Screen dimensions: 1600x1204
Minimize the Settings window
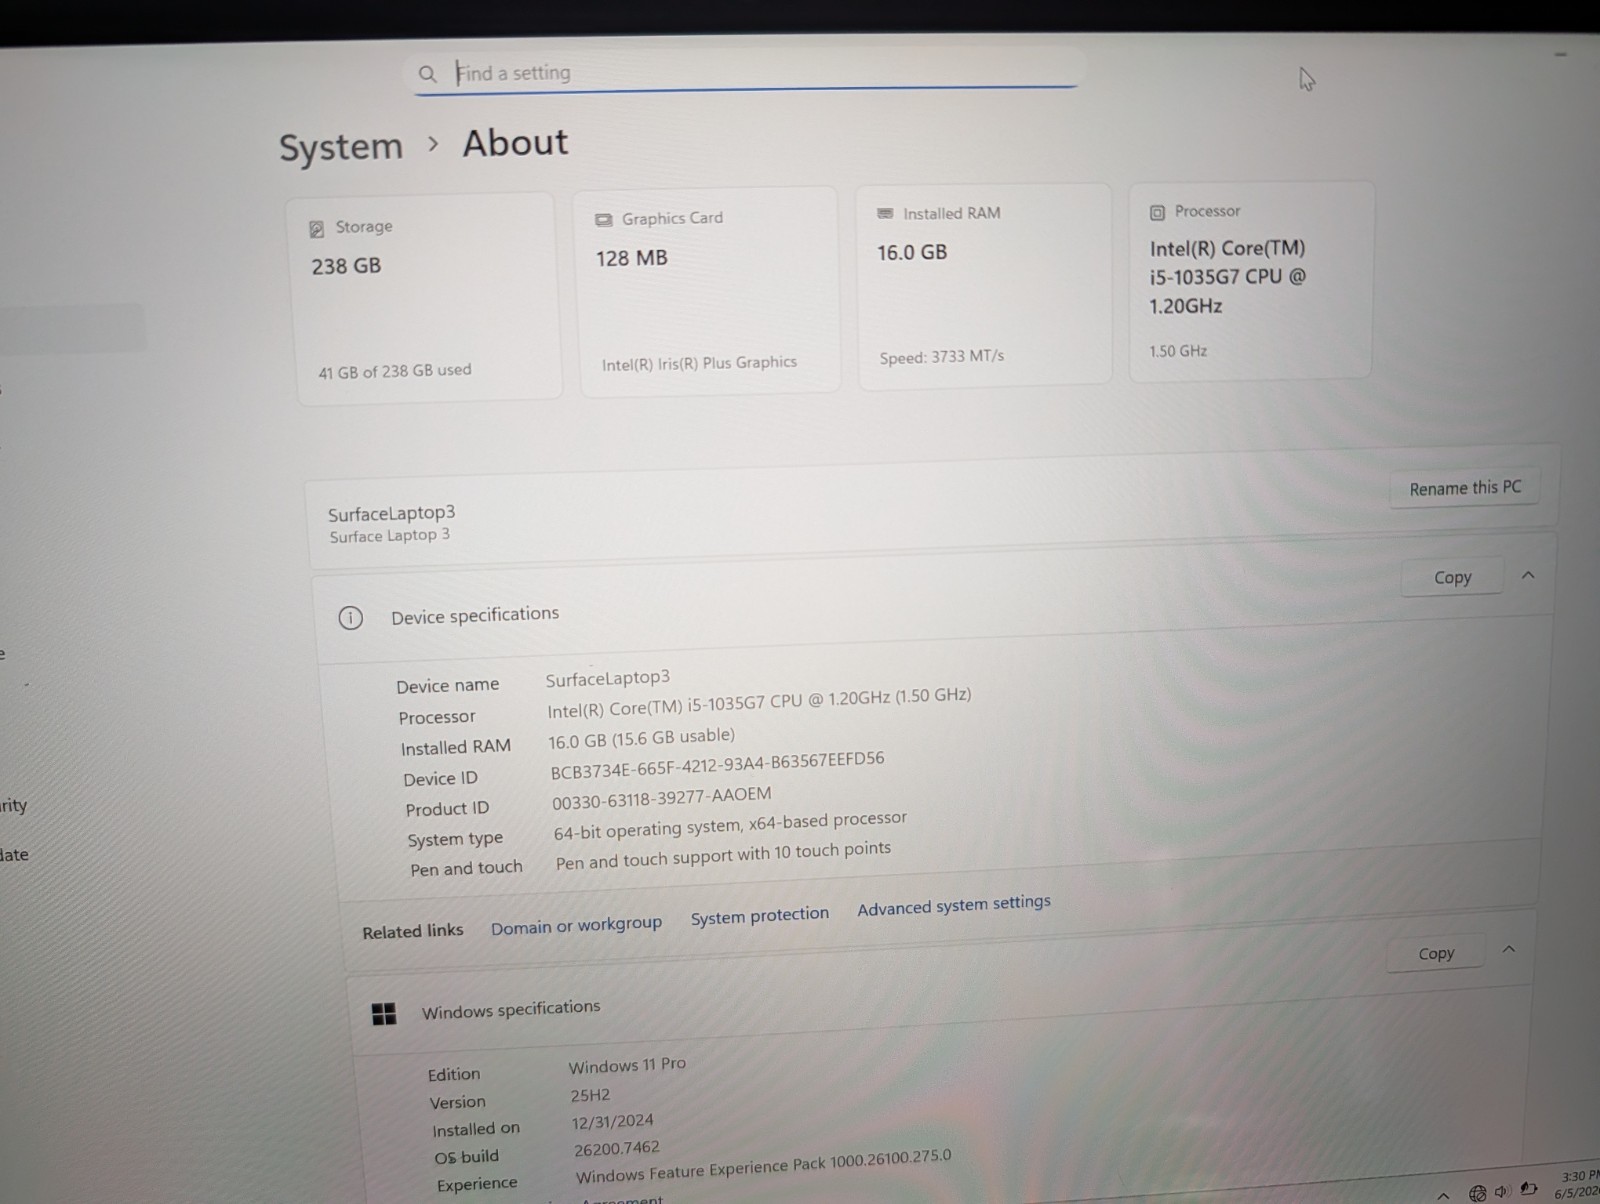[1560, 55]
